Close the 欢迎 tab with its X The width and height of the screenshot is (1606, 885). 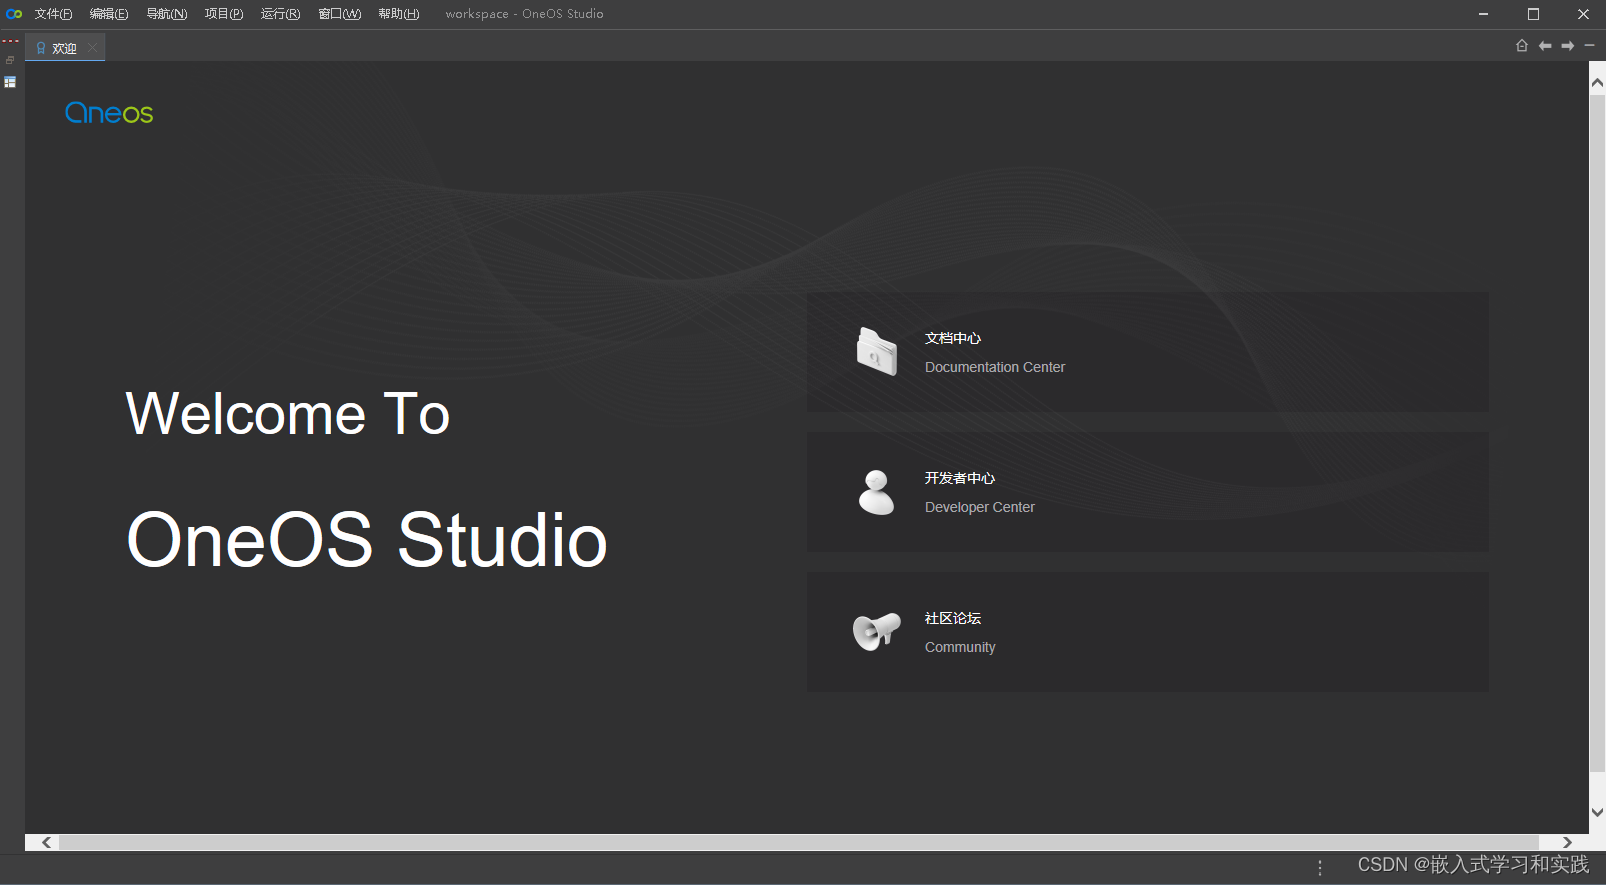tap(93, 47)
